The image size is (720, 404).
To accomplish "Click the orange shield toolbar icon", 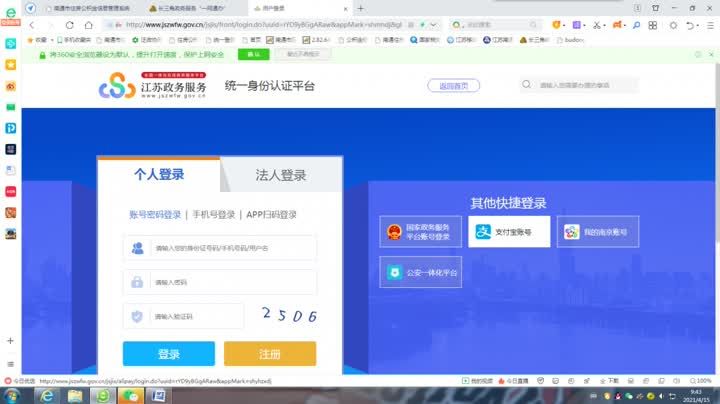I will [556, 25].
